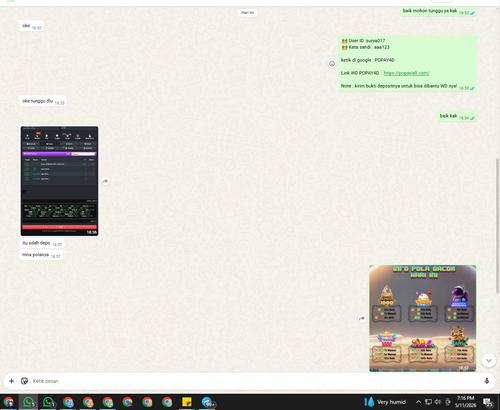This screenshot has height=410, width=500.
Task: Open the Chrome icon left of the WhatsApp icons
Action: click(9, 402)
